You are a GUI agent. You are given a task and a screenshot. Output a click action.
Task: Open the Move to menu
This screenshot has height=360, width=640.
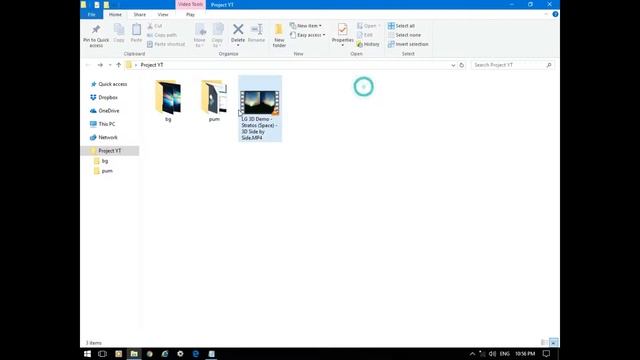[200, 36]
